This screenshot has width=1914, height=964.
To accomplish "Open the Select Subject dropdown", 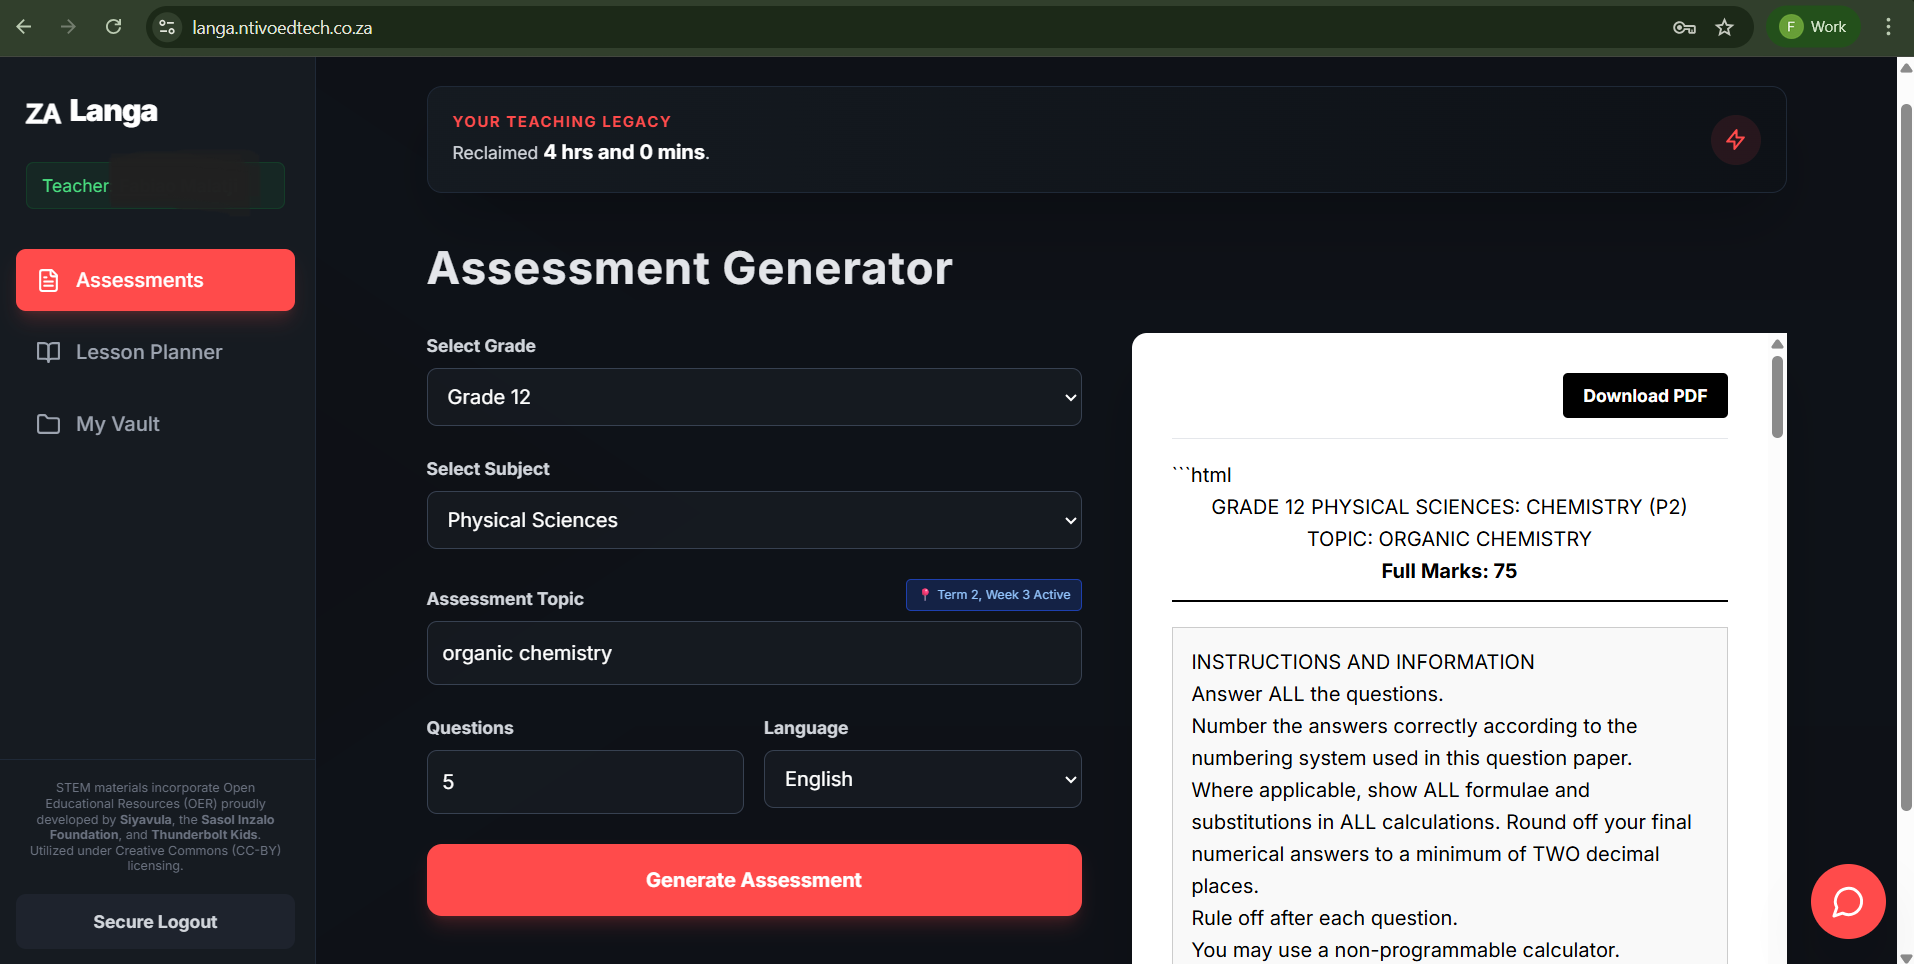I will (754, 520).
